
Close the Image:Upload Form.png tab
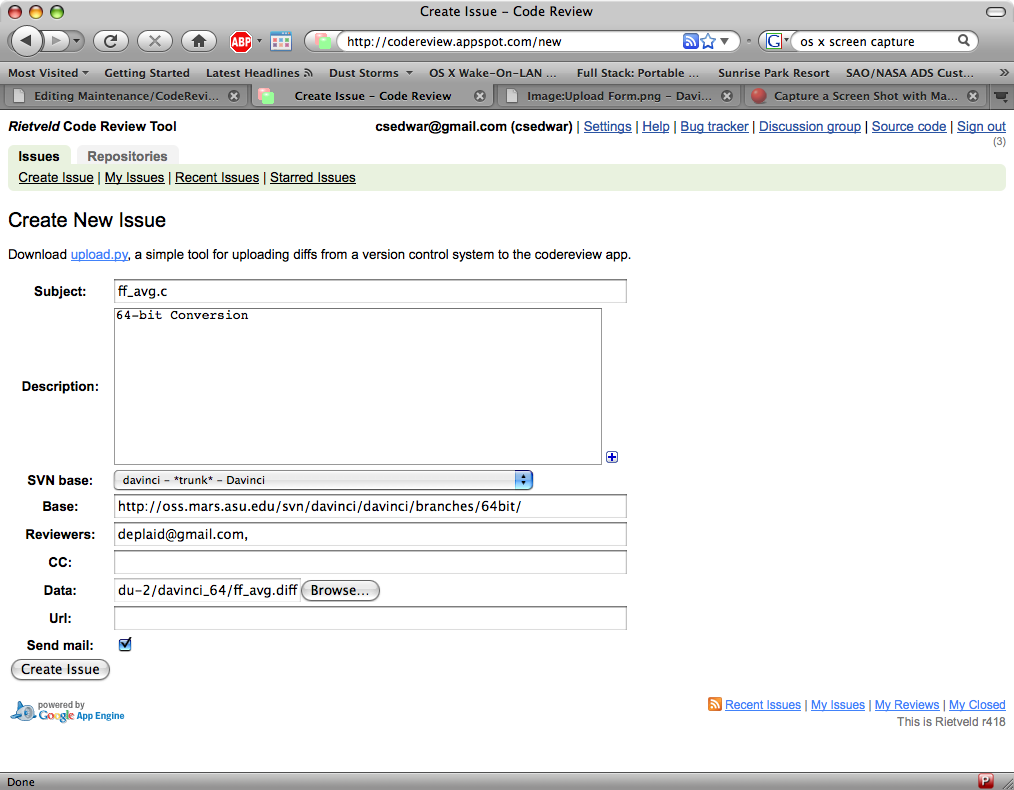pos(727,96)
